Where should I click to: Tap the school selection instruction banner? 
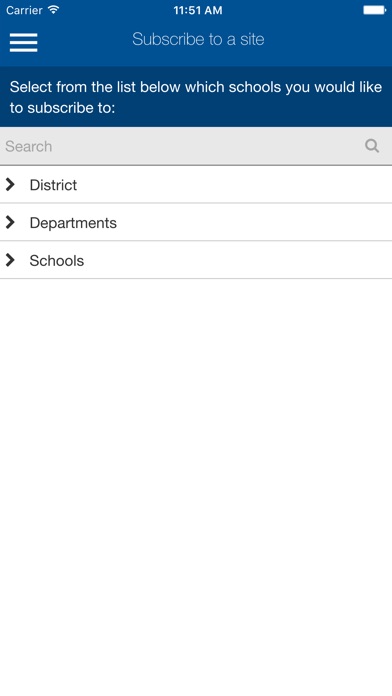point(196,97)
